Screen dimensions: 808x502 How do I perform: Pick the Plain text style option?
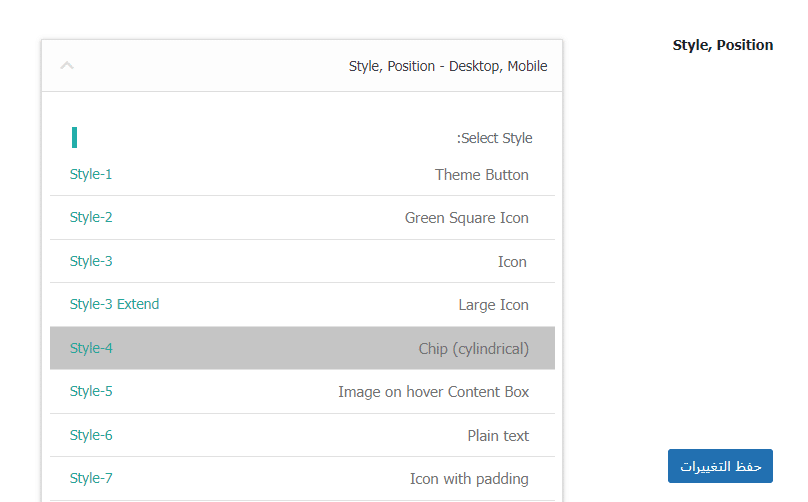[498, 436]
